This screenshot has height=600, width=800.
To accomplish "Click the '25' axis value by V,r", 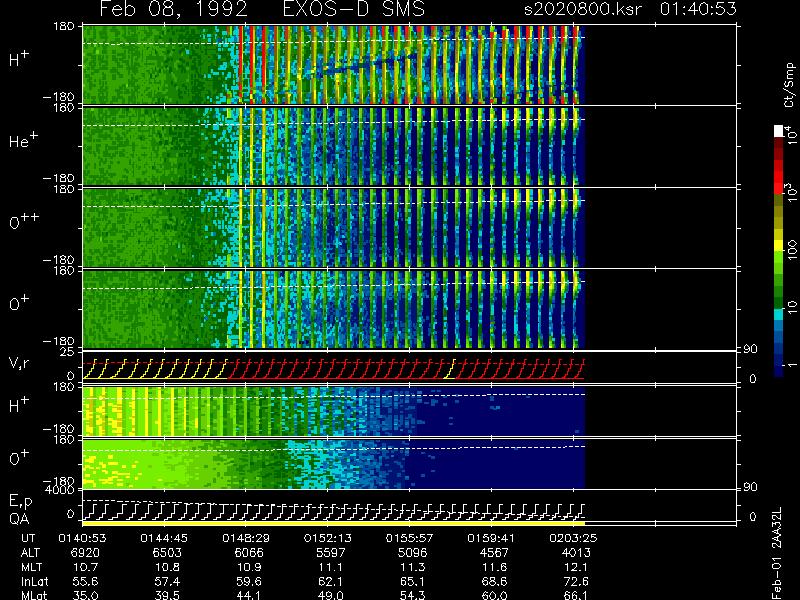I will [69, 352].
